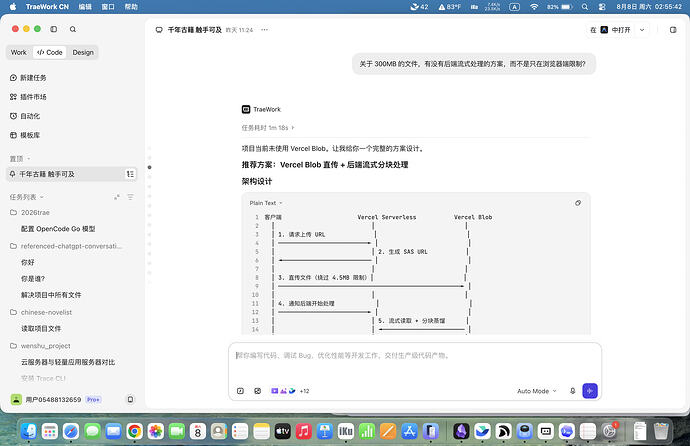Expand the referenced-chatgpt-conversati... folder
The image size is (690, 446).
66,246
